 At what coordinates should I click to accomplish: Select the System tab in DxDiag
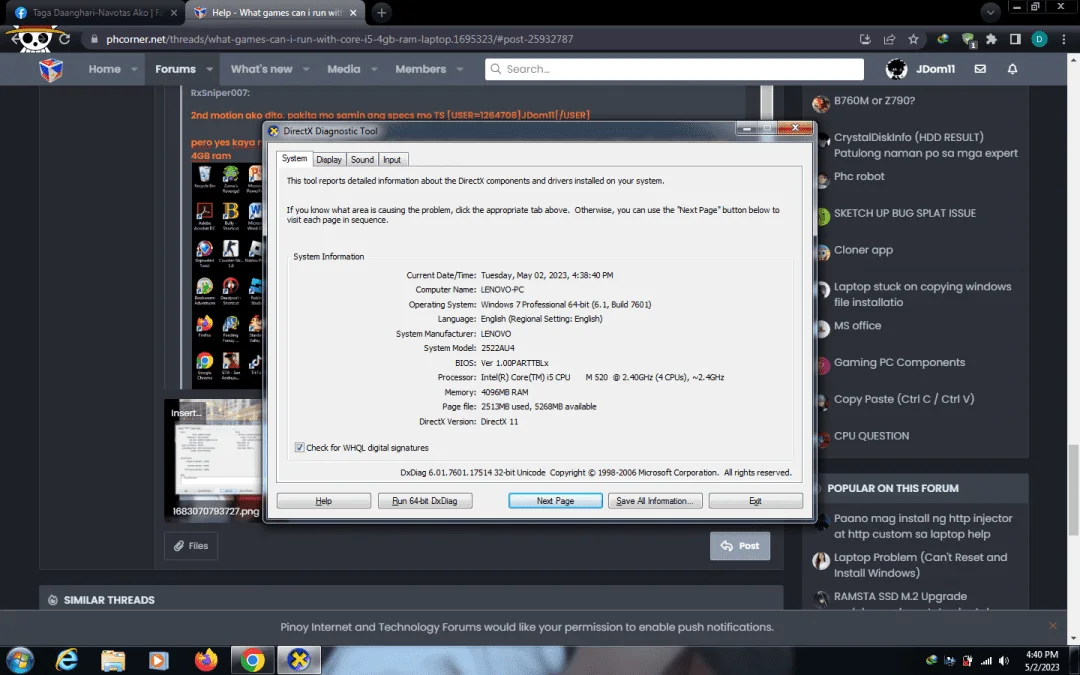pos(294,158)
